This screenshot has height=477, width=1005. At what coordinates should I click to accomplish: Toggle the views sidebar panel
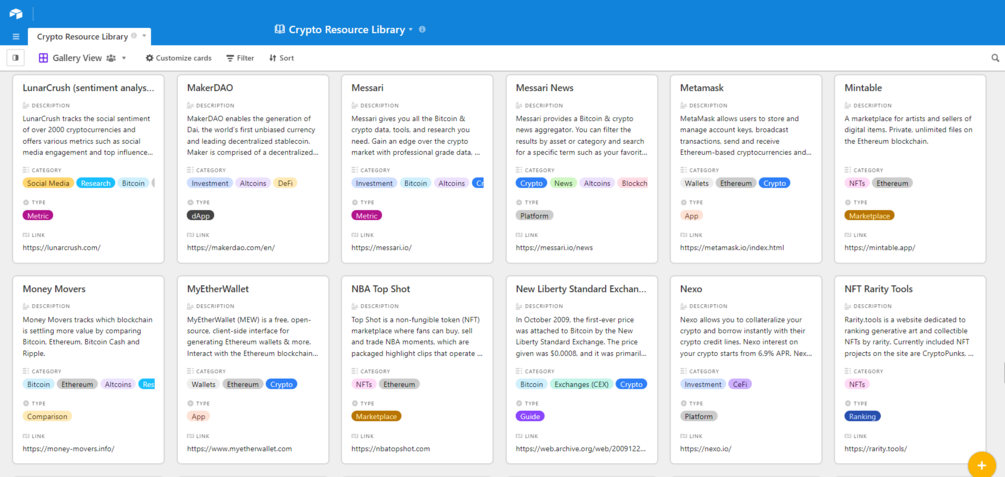pos(16,58)
